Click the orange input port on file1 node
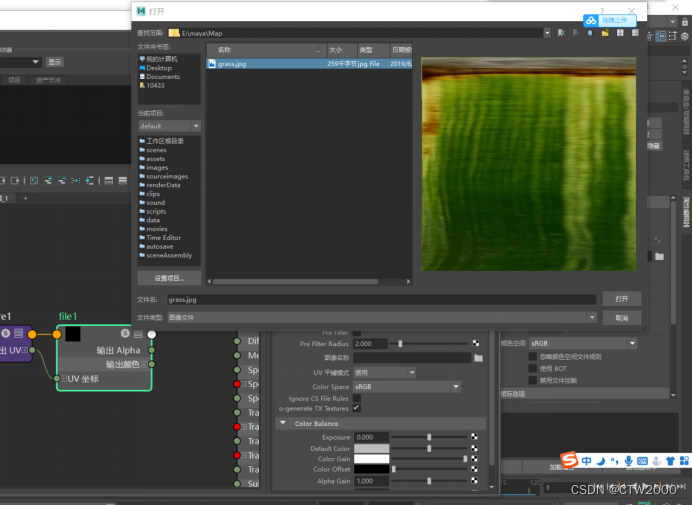The image size is (693, 505). click(57, 334)
